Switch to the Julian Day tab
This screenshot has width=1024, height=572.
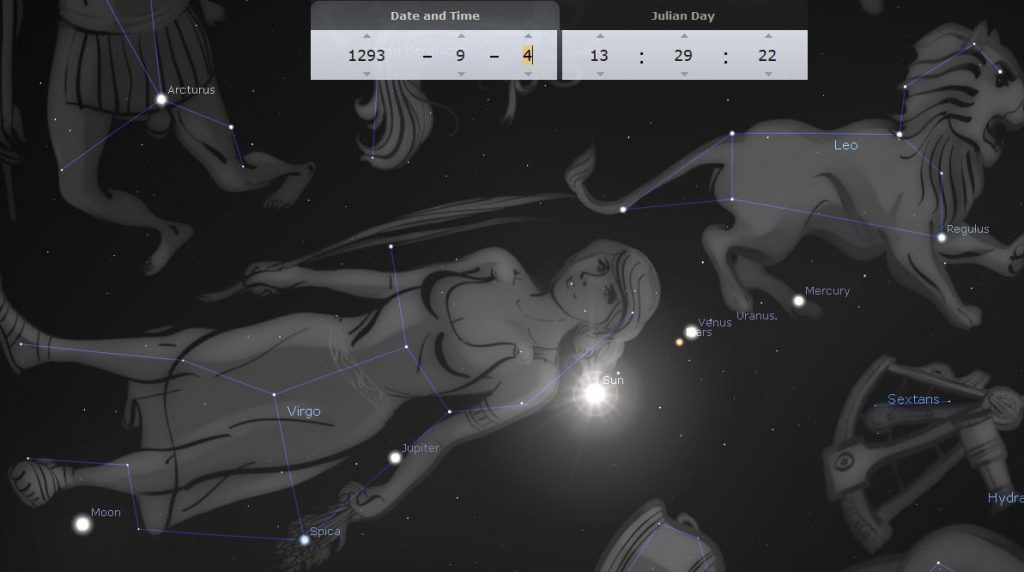[683, 16]
